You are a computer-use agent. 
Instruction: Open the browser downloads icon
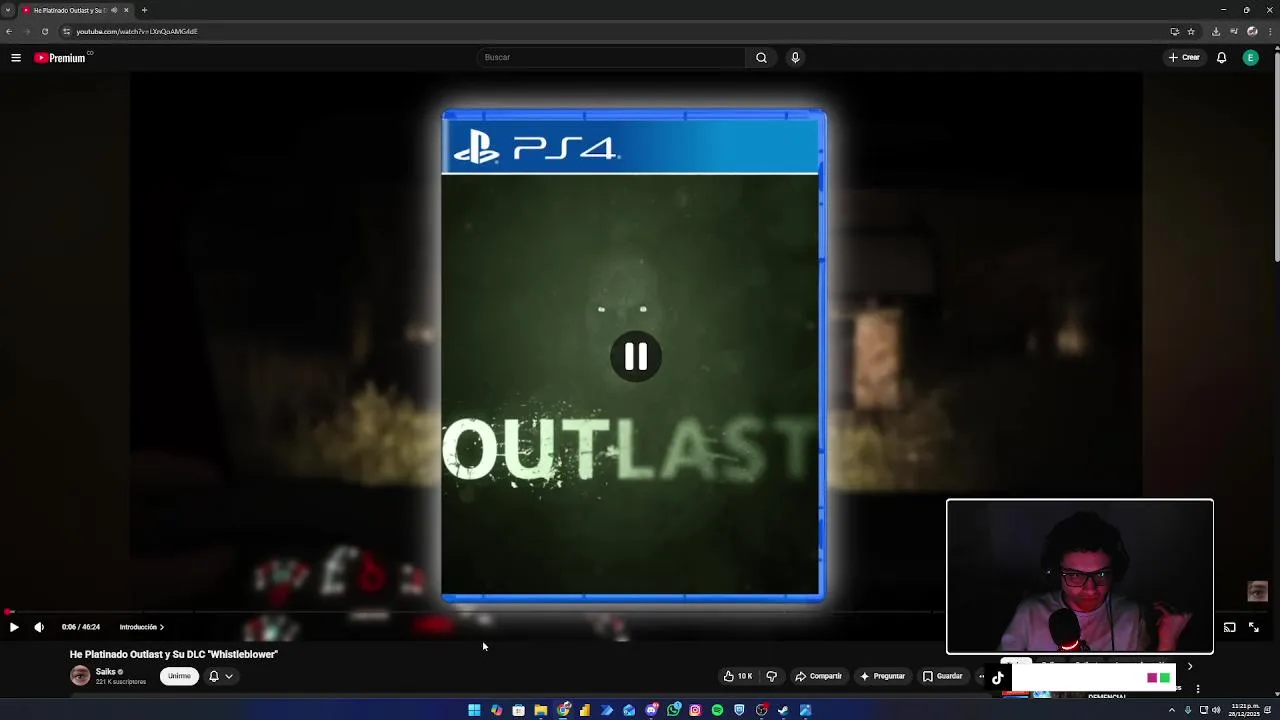tap(1216, 31)
